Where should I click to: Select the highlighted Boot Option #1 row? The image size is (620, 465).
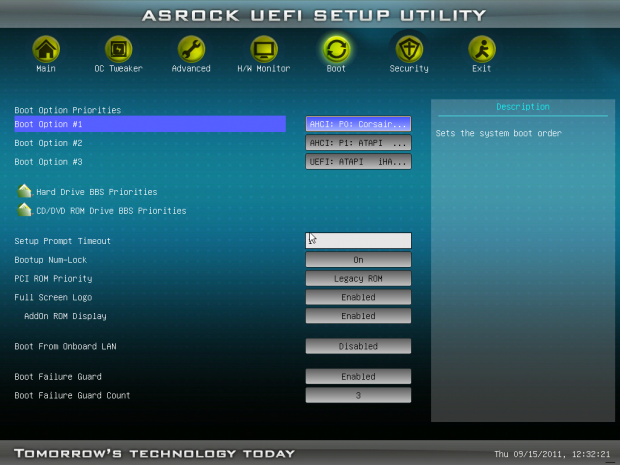point(150,124)
